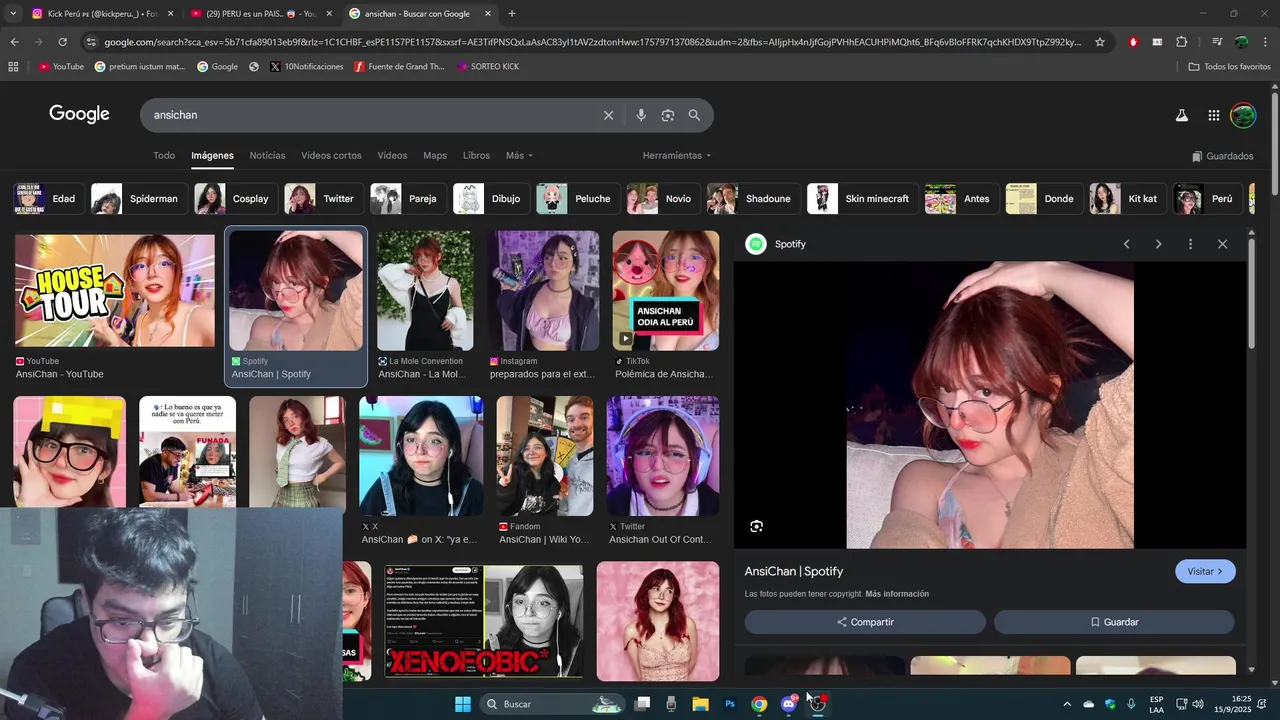1280x720 pixels.
Task: Show hidden tray icons chevron
Action: click(x=1066, y=704)
